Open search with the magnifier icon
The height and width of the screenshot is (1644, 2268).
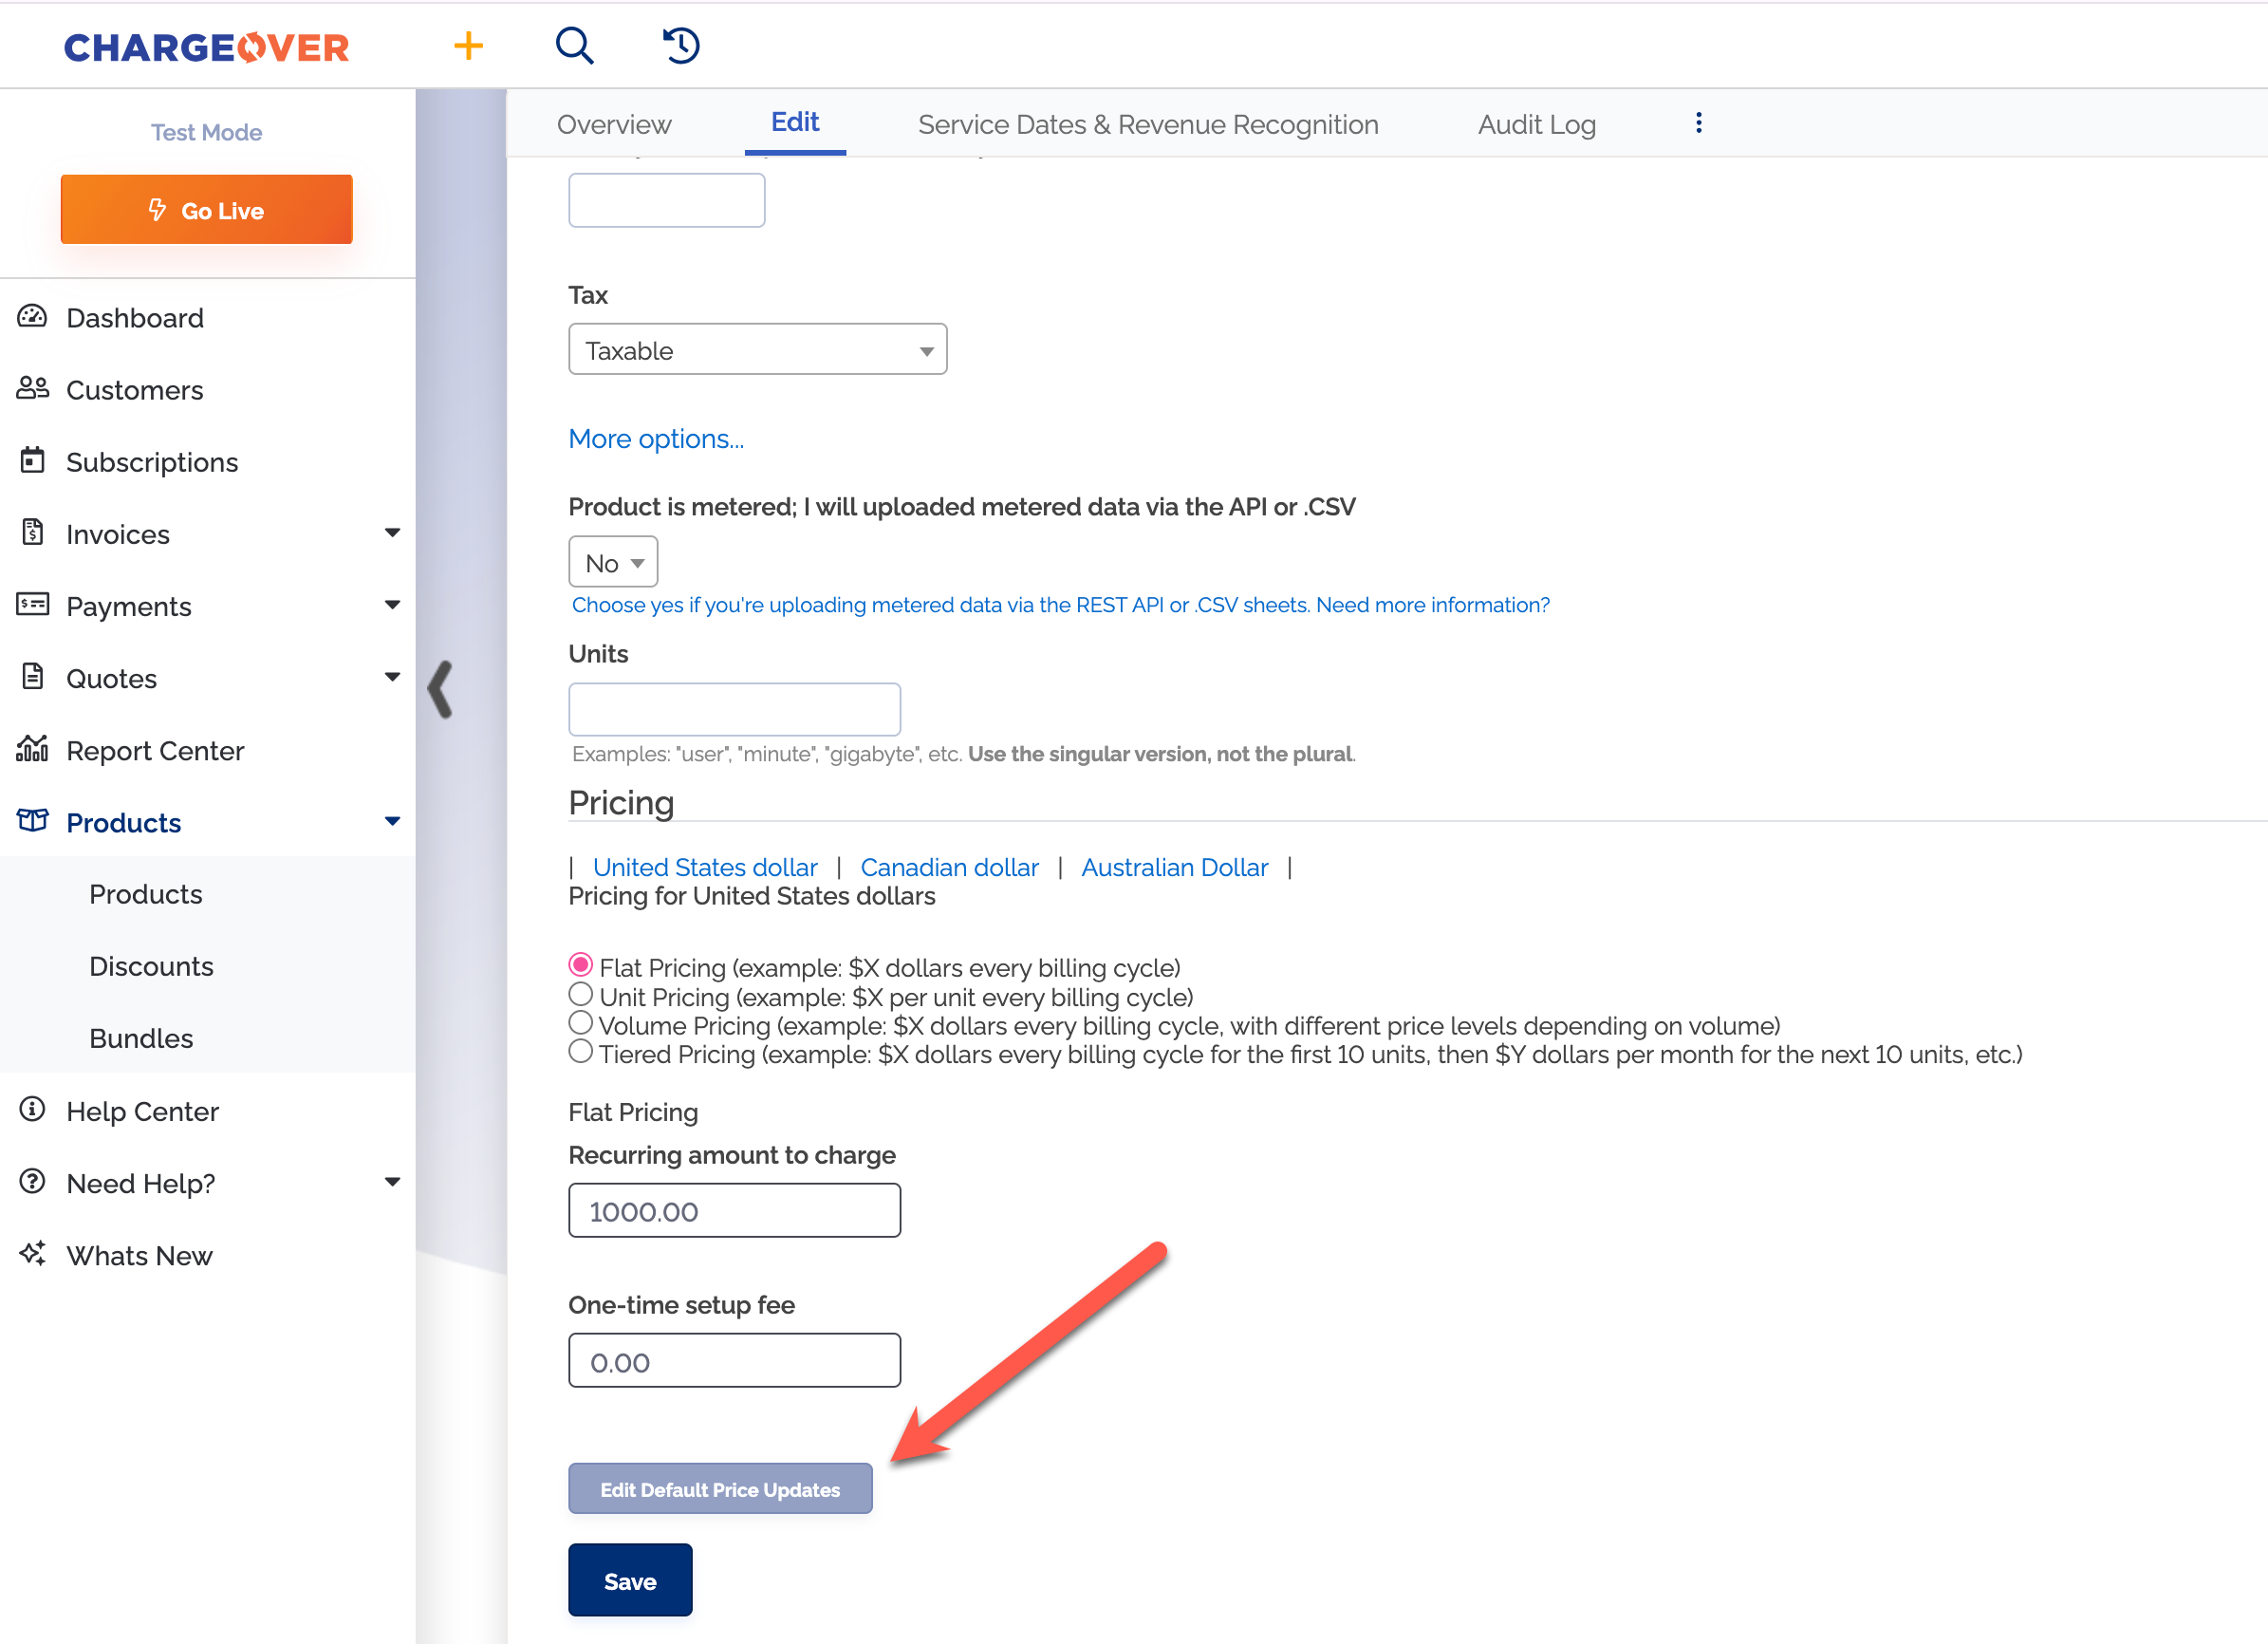574,46
